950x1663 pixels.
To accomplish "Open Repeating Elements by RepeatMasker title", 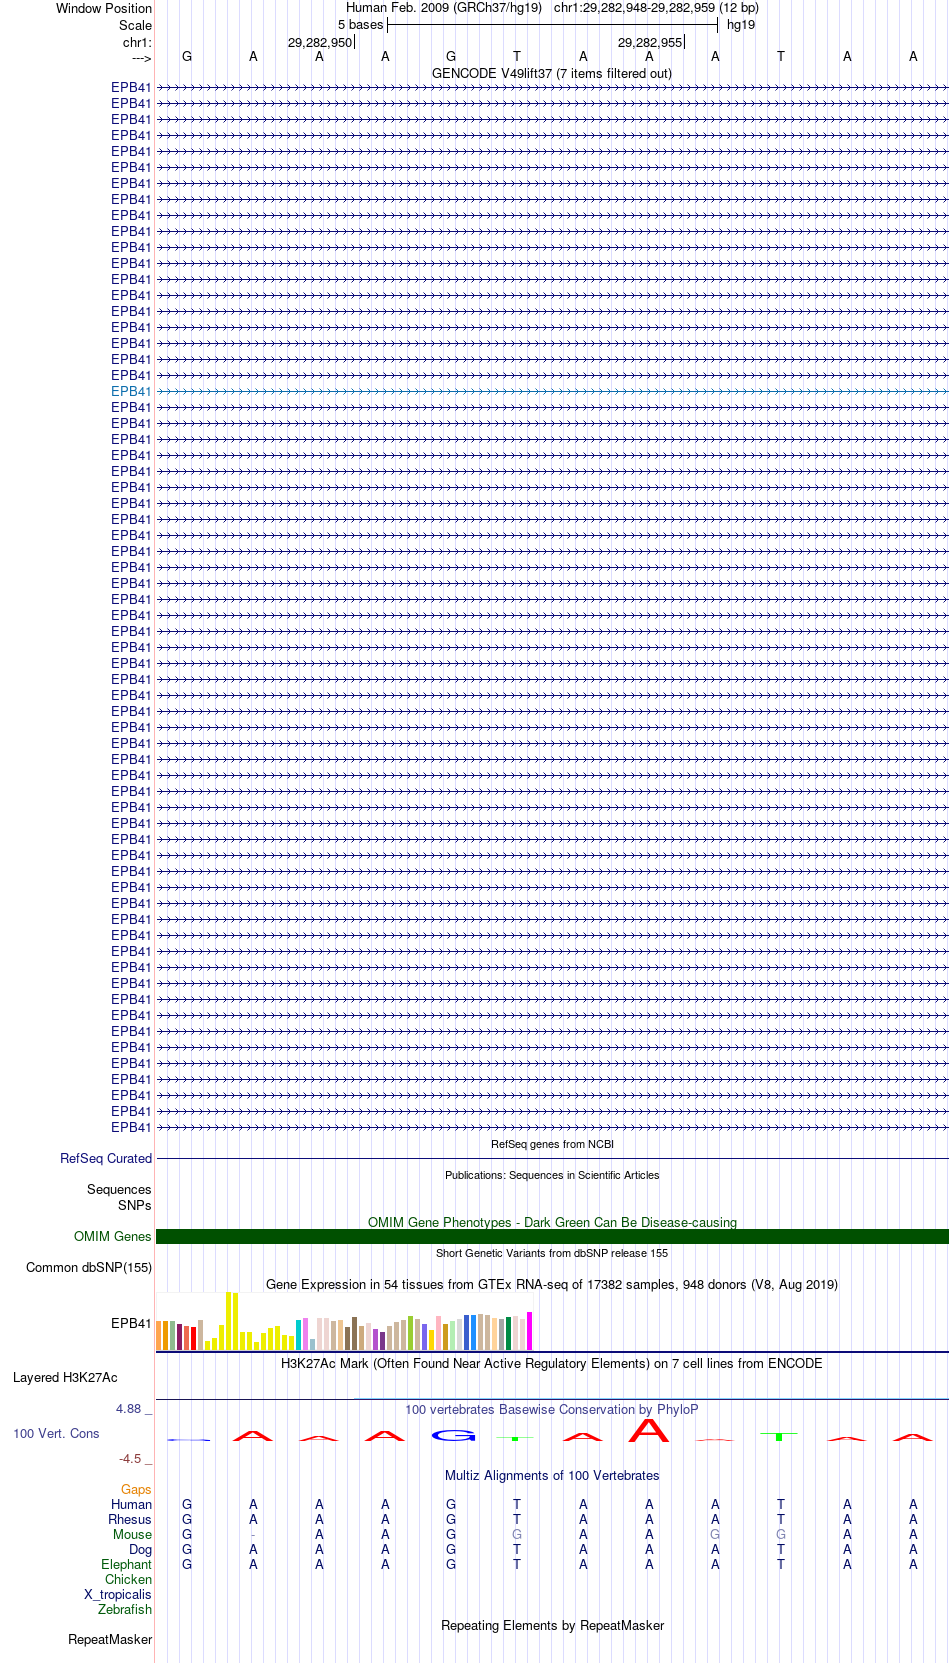I will [552, 1625].
